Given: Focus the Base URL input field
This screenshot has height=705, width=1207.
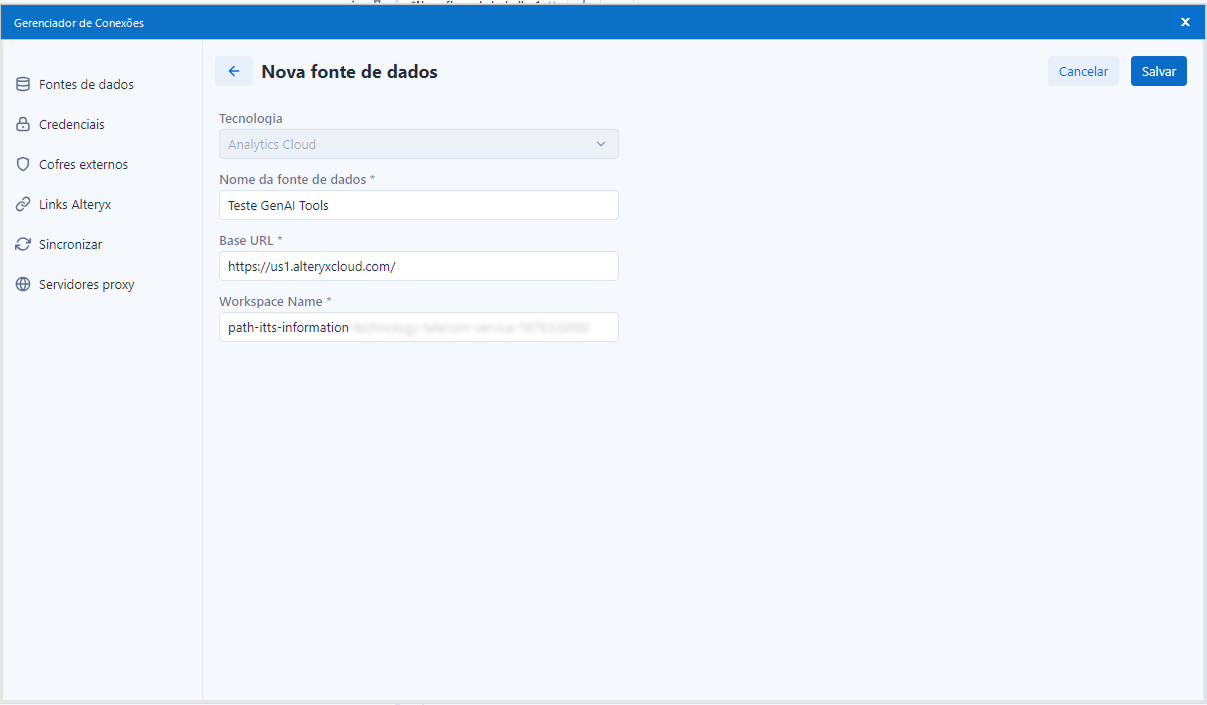Looking at the screenshot, I should click(418, 266).
